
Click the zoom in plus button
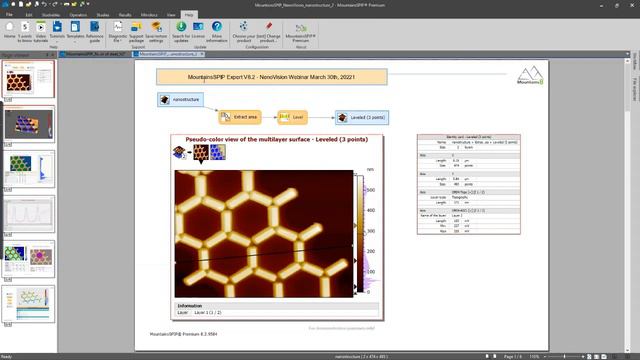pyautogui.click(x=583, y=356)
